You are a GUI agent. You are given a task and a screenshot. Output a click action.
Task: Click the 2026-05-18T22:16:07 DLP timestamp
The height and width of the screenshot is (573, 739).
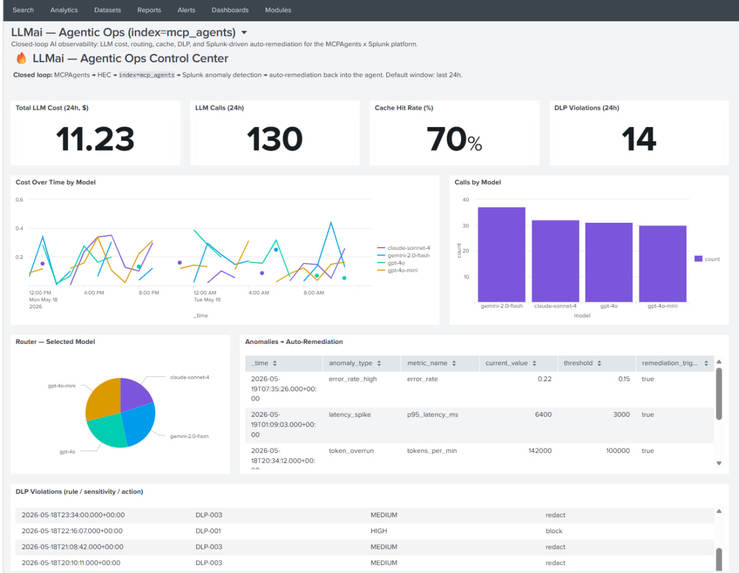[x=72, y=531]
